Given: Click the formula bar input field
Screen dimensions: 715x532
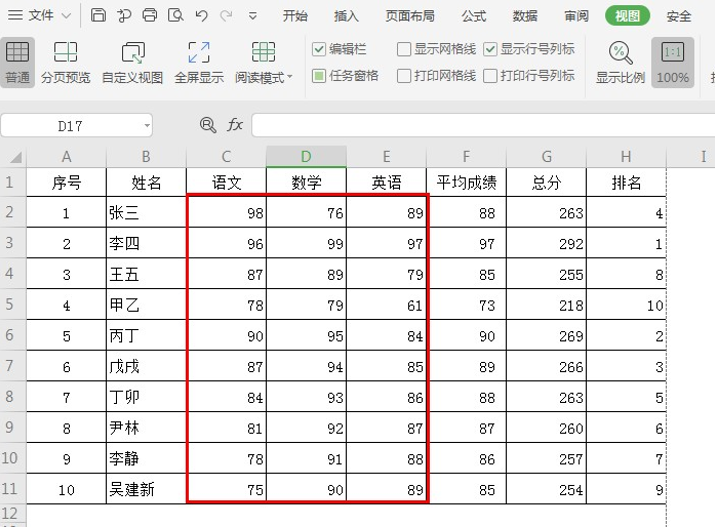Looking at the screenshot, I should click(483, 125).
